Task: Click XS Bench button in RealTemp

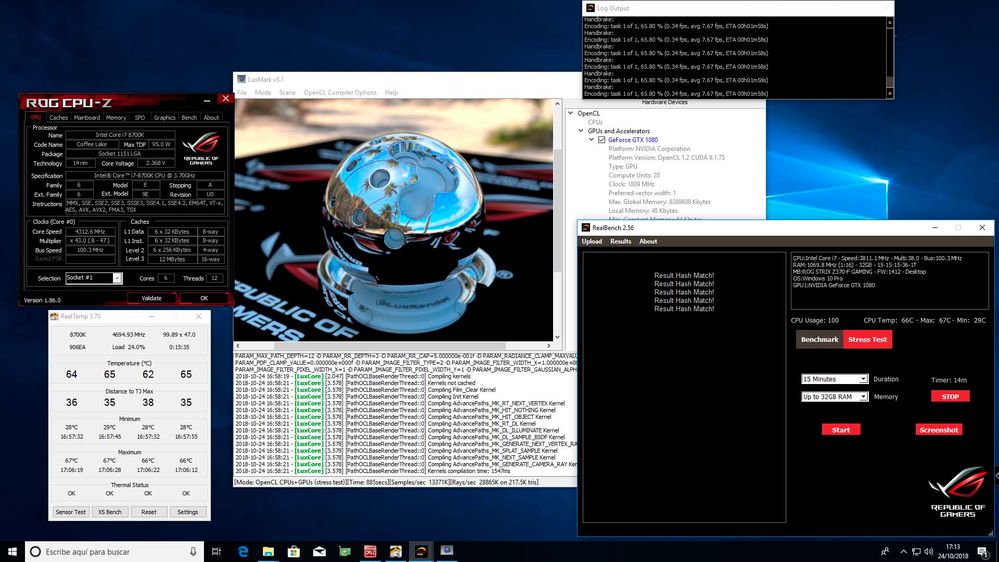Action: click(x=110, y=512)
